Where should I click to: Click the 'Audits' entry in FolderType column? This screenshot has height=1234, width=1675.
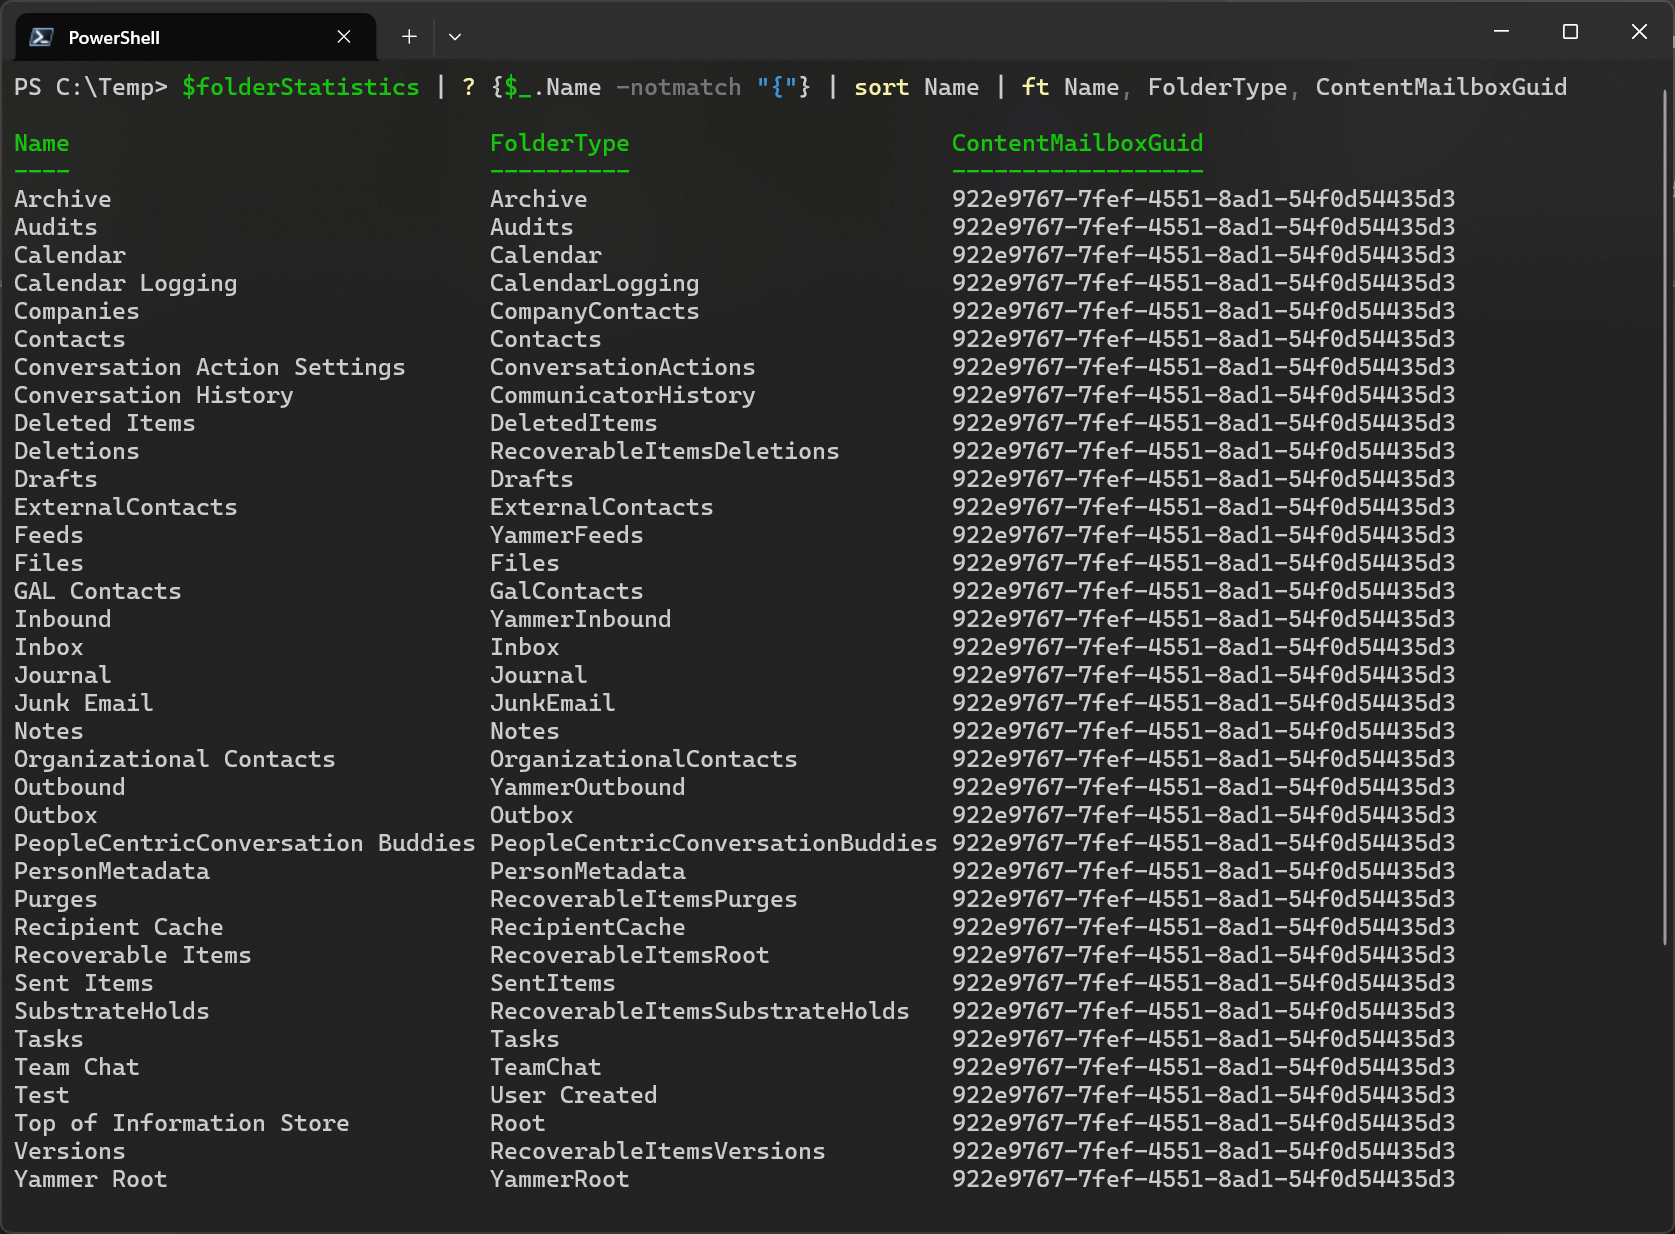(x=532, y=227)
